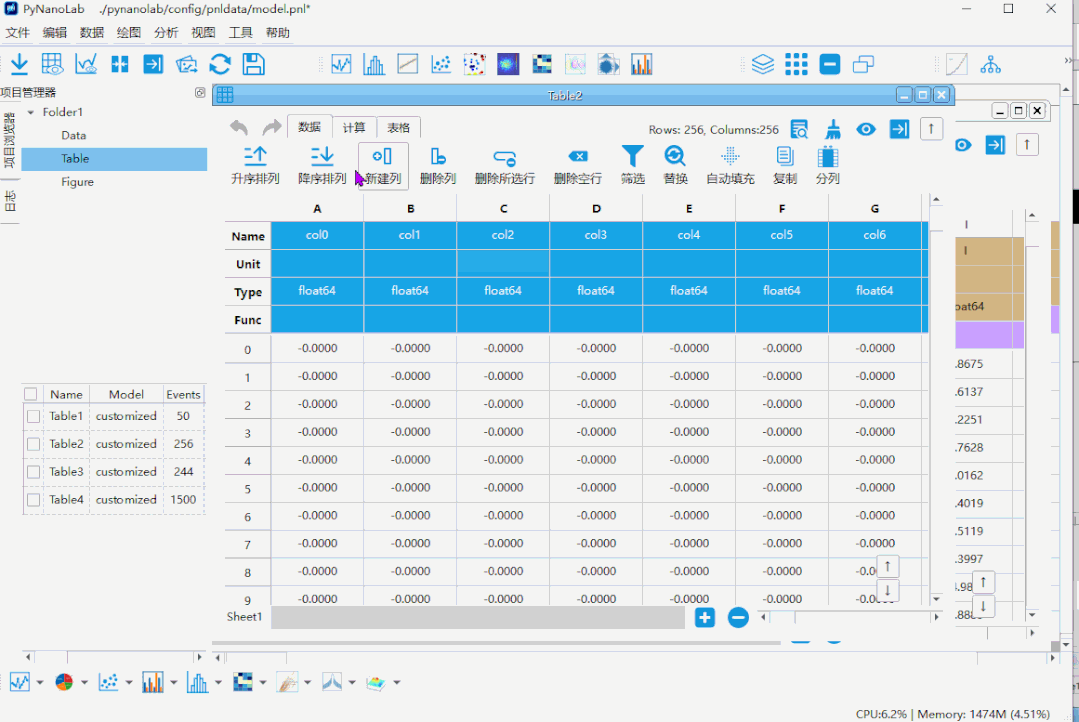Click the cascade windows icon
This screenshot has width=1079, height=722.
point(863,65)
